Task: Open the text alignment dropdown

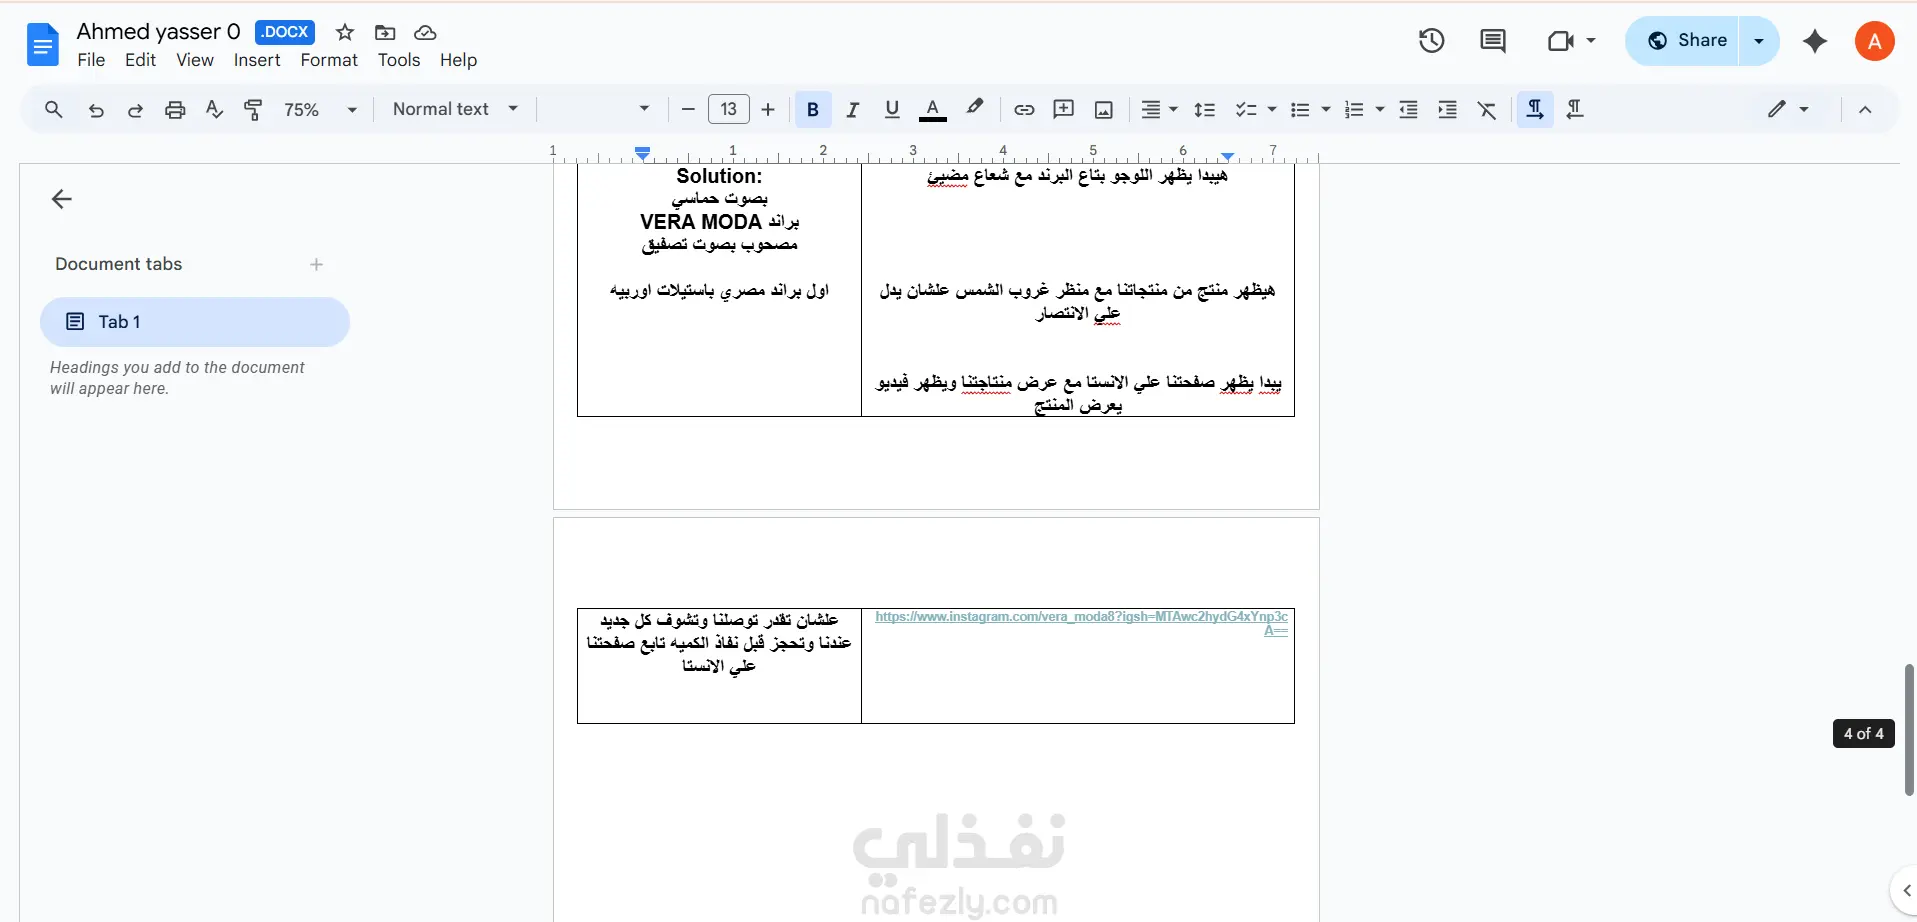Action: tap(1160, 110)
